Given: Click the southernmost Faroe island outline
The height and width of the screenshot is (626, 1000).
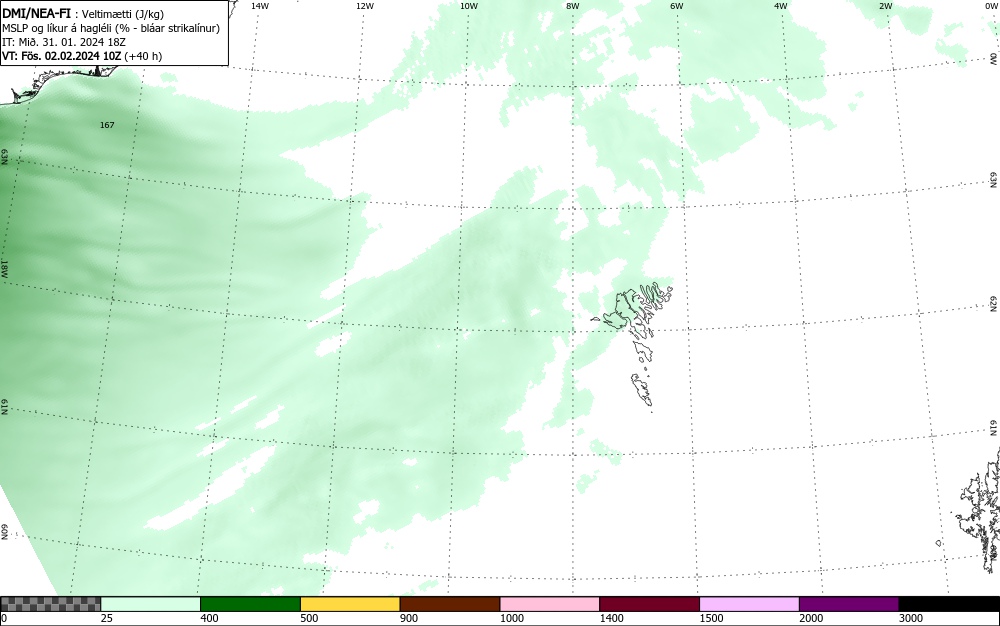Looking at the screenshot, I should point(642,389).
